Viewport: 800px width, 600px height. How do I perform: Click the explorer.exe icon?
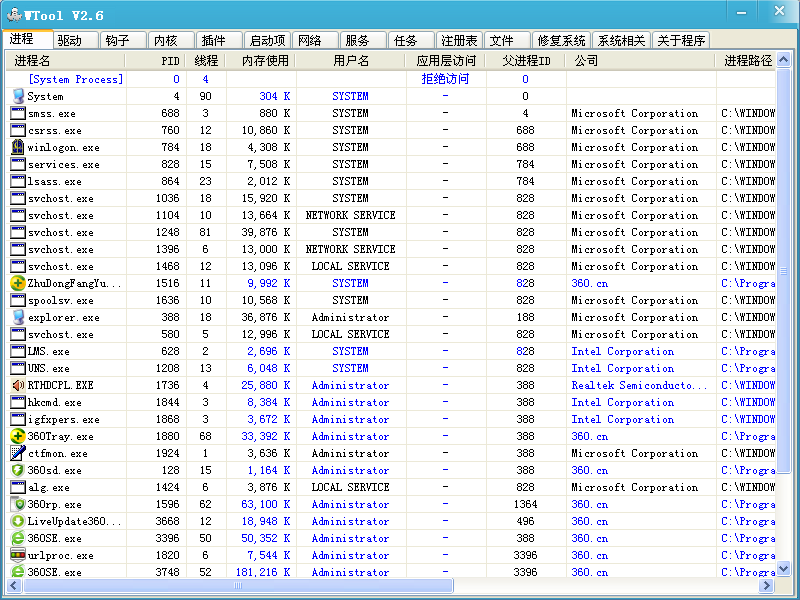click(x=18, y=317)
